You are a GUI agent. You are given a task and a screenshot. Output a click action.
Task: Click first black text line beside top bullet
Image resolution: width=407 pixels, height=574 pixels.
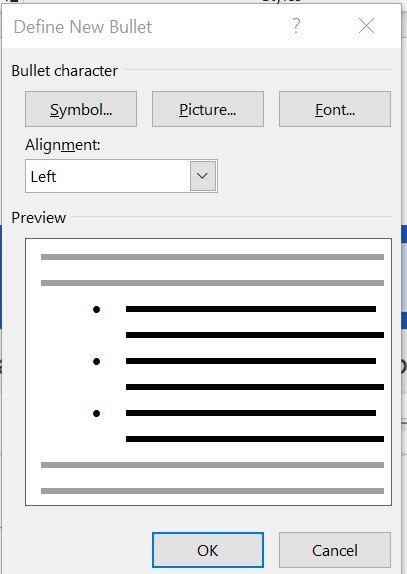251,309
